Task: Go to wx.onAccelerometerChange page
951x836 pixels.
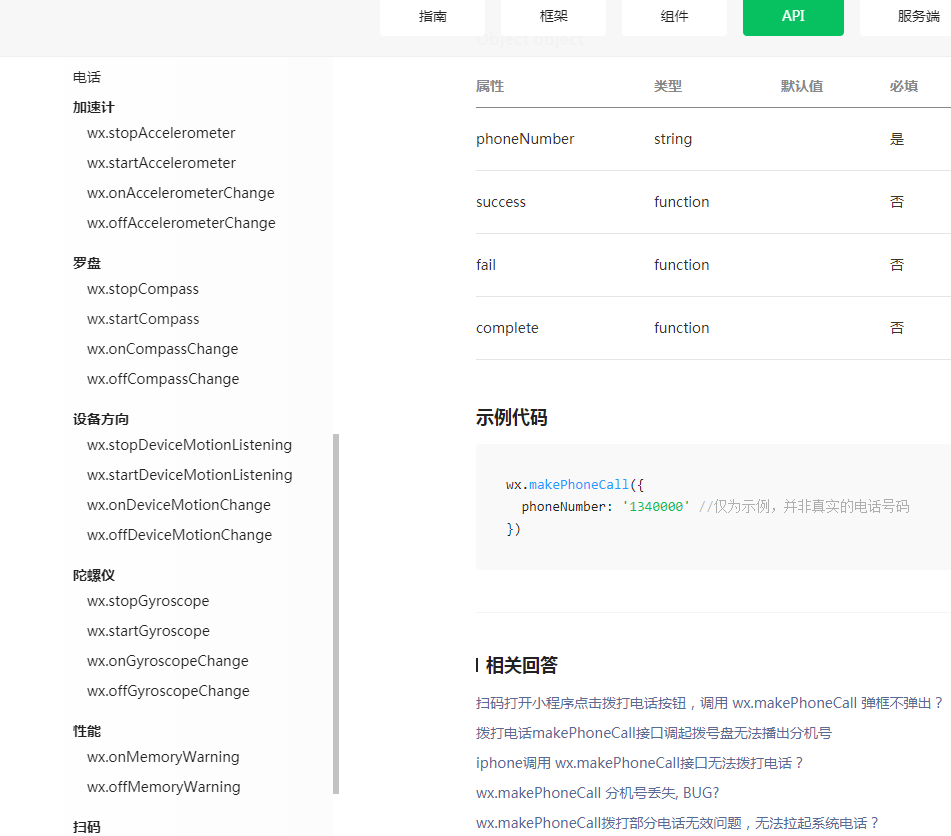Action: 180,193
